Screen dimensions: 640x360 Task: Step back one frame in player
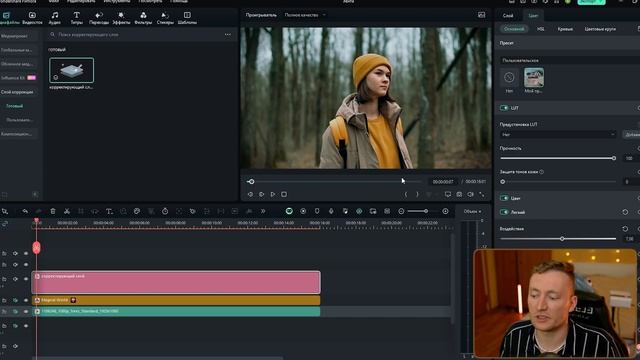click(x=262, y=194)
